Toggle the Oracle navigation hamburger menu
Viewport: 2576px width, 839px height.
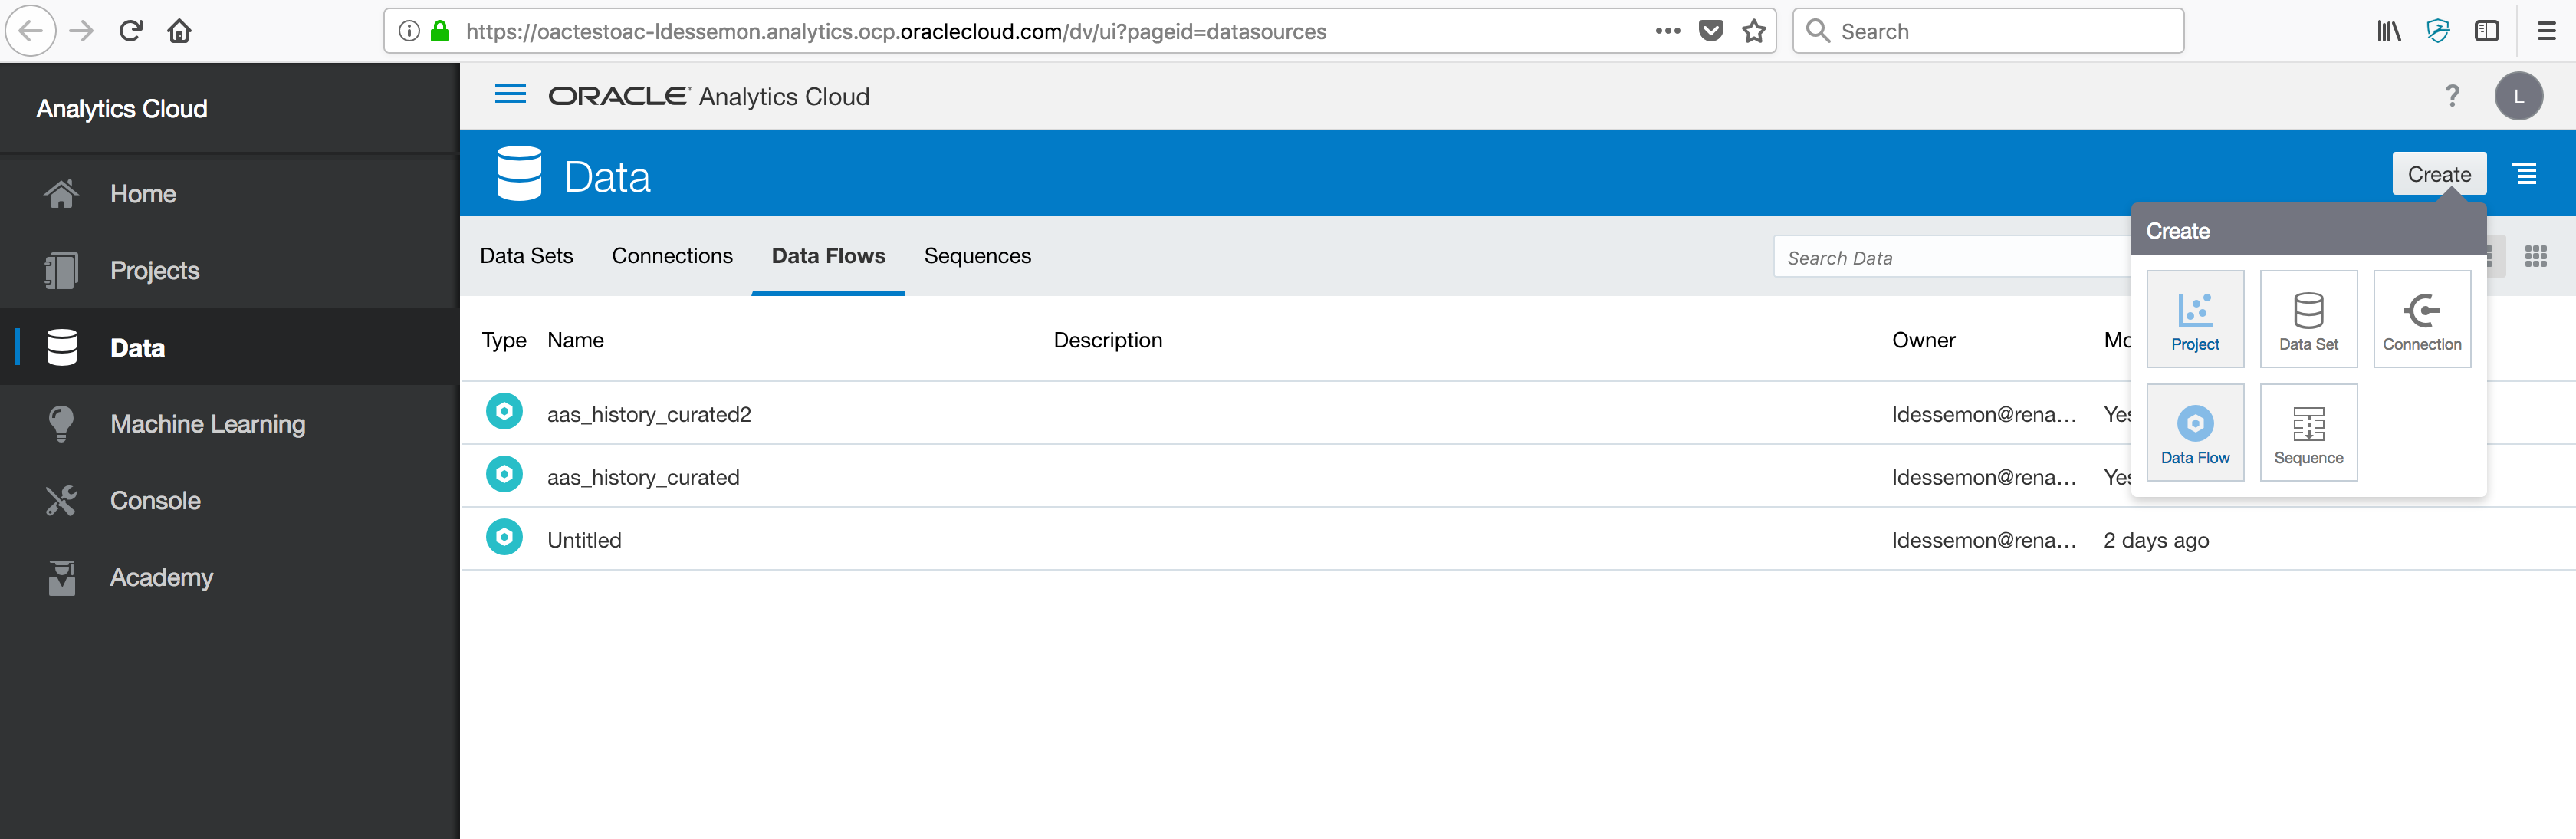511,94
